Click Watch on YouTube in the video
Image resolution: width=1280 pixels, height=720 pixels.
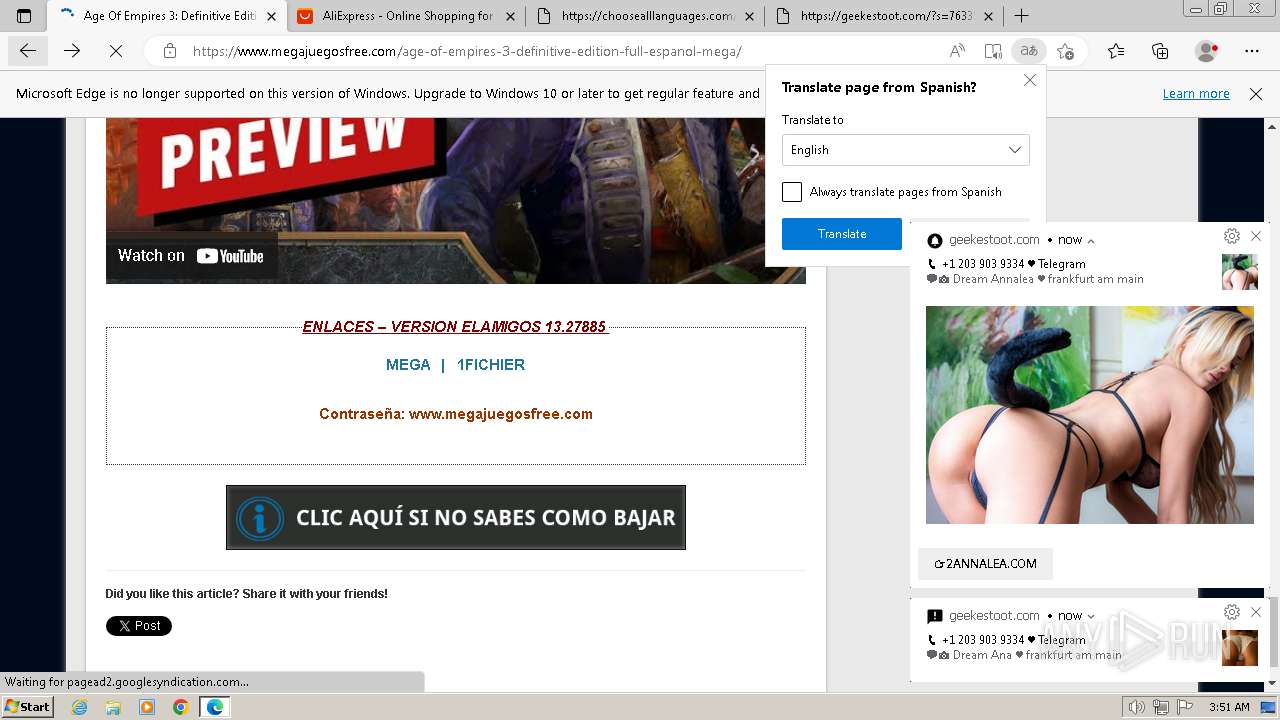click(191, 256)
